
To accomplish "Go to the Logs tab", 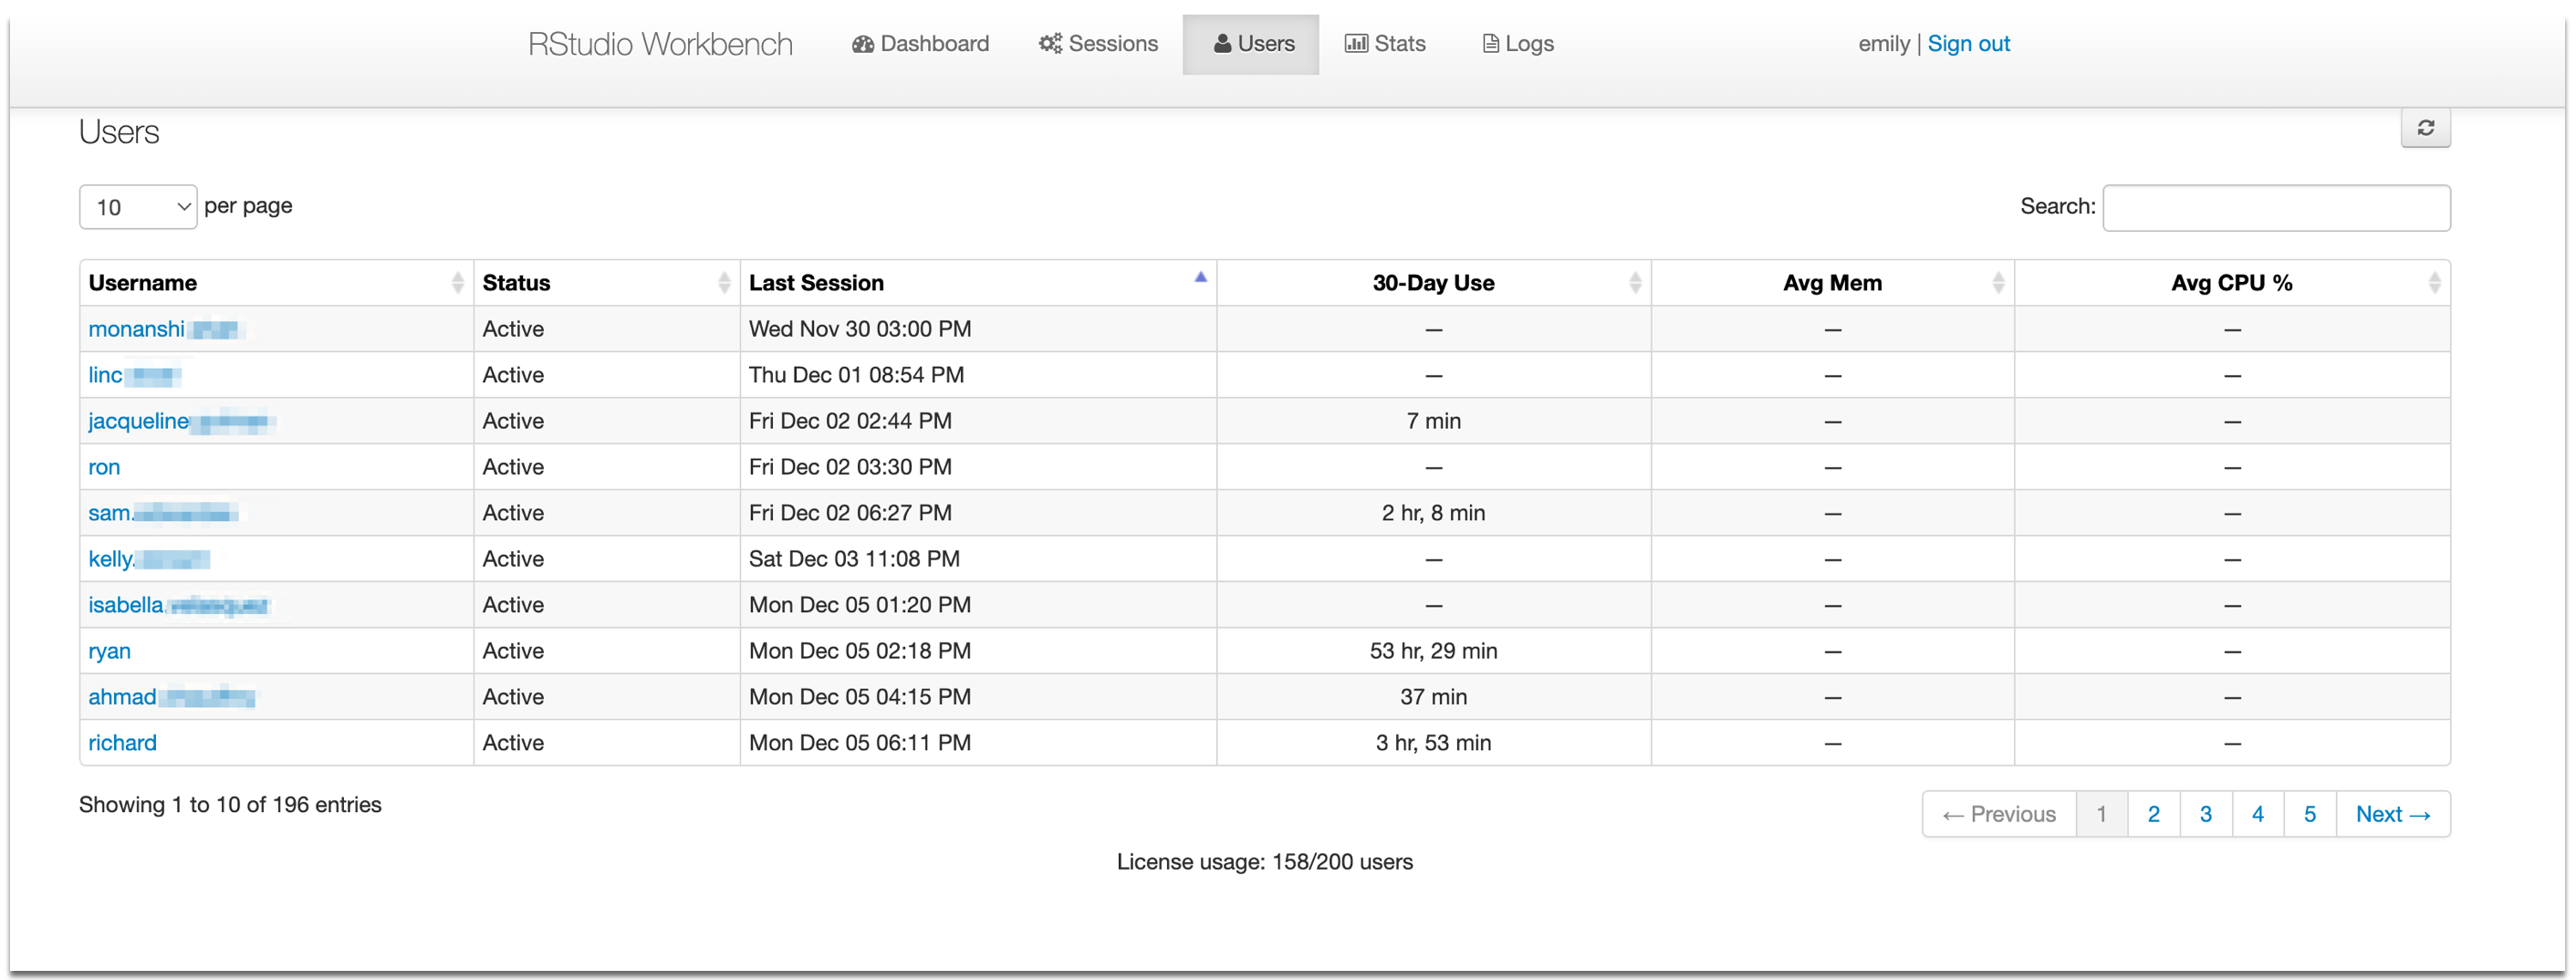I will click(x=1517, y=44).
